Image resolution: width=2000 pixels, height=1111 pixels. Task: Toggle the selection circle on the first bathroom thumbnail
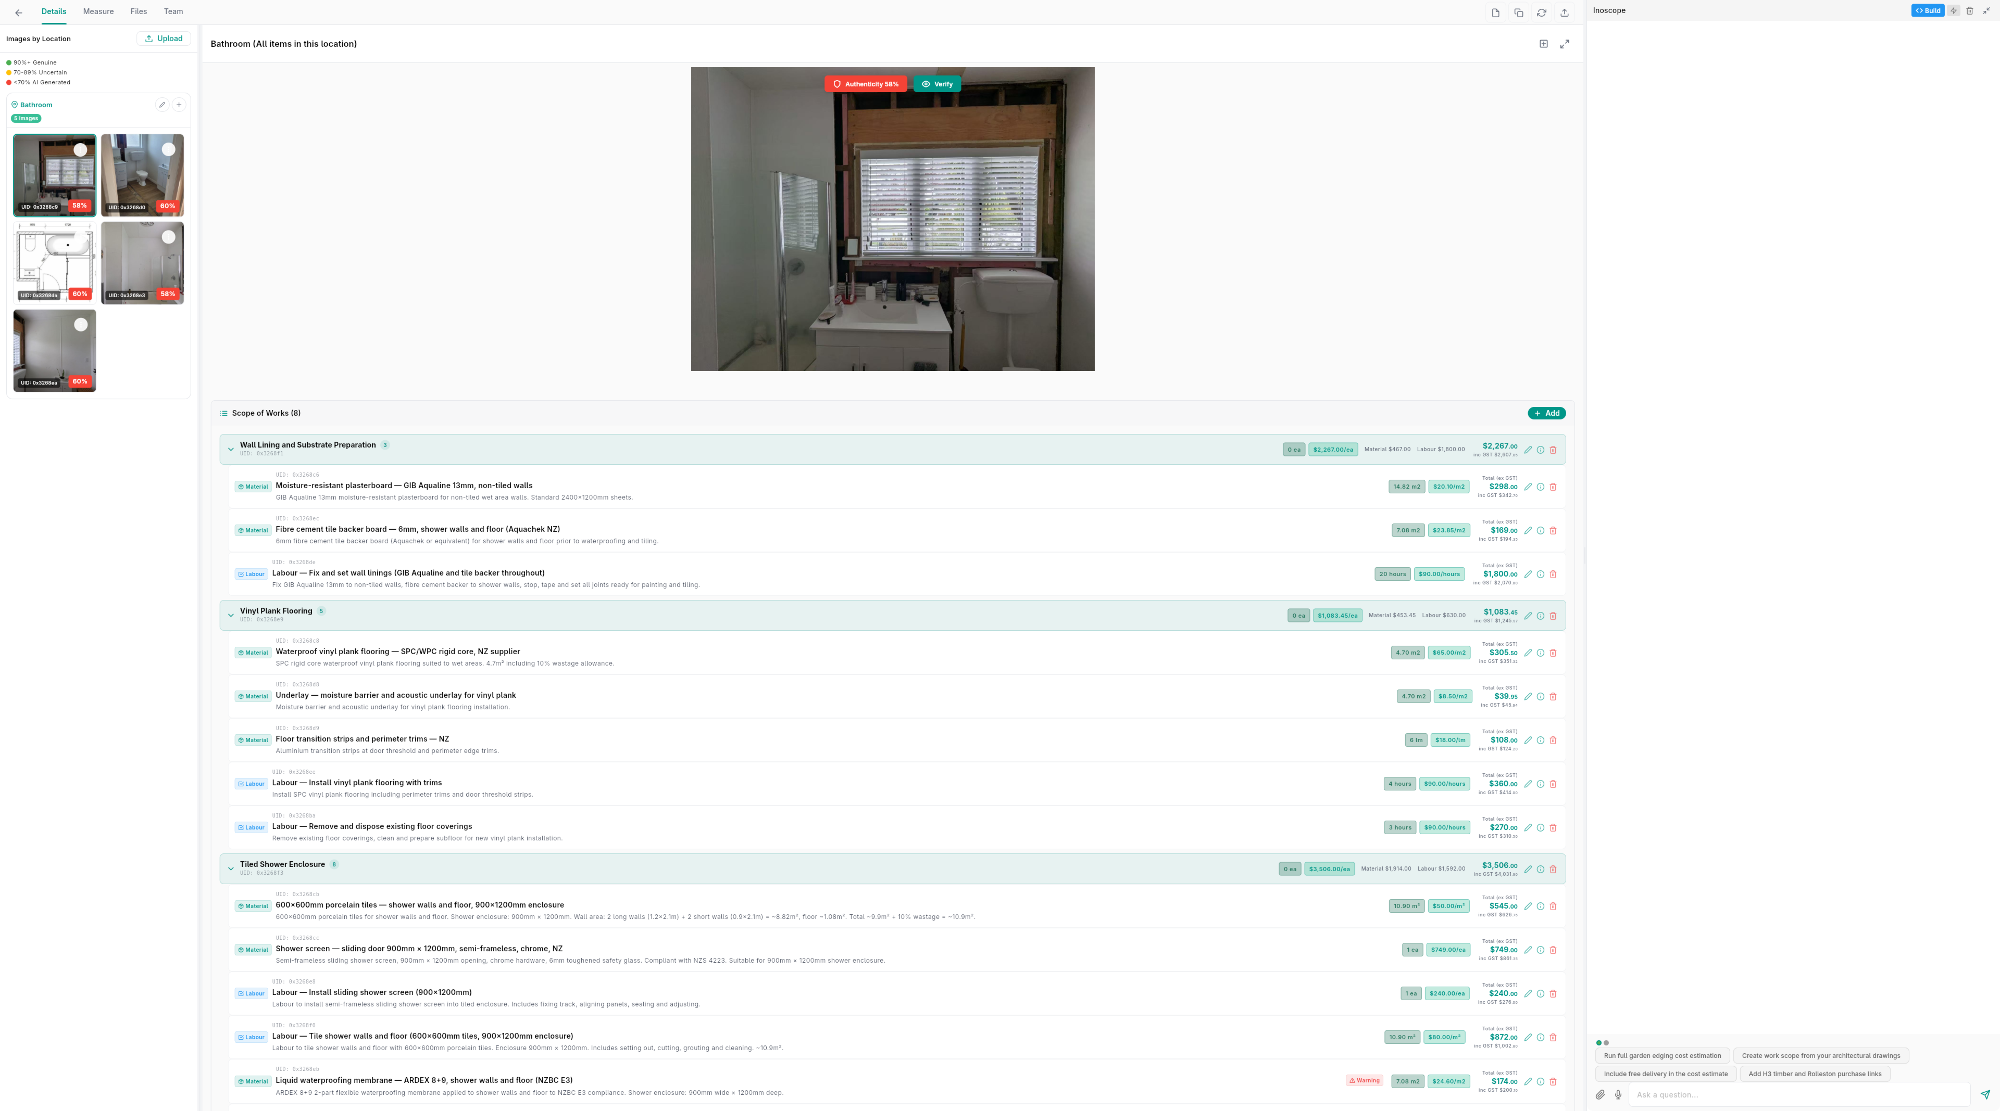tap(81, 148)
